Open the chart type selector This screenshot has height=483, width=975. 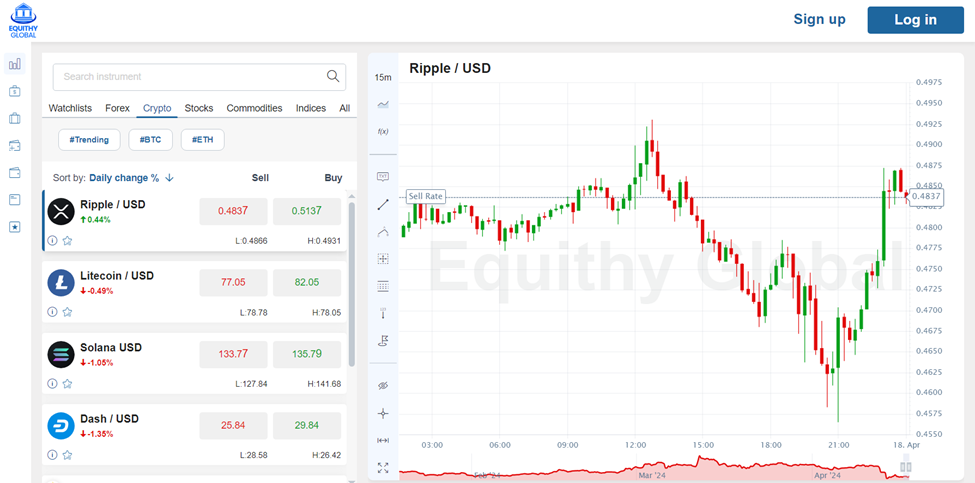tap(383, 104)
